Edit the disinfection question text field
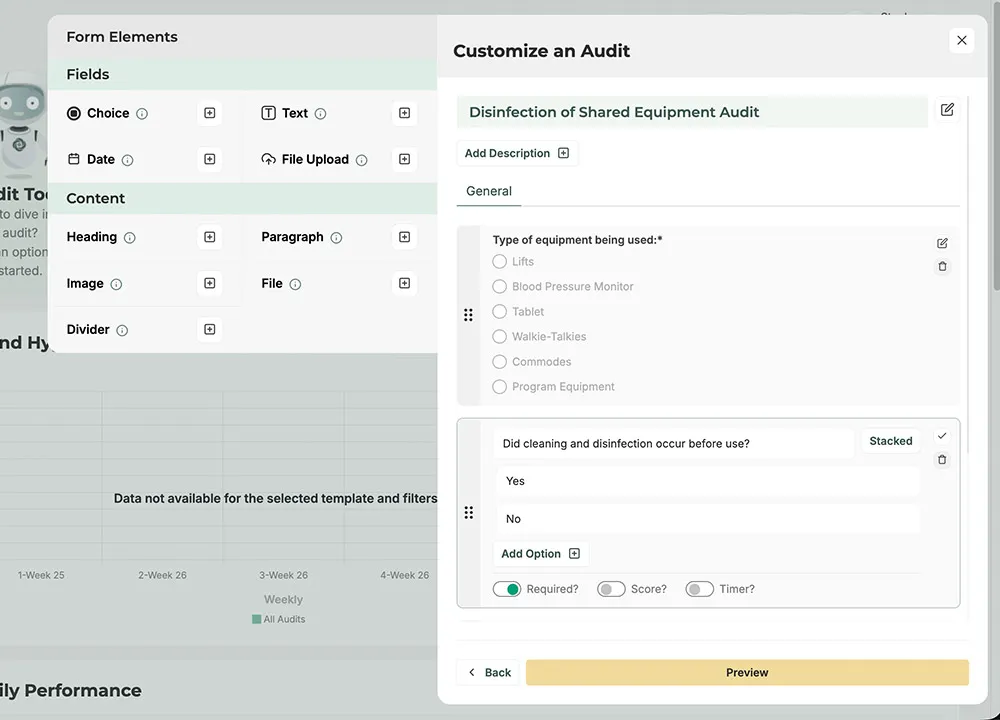 pos(673,443)
